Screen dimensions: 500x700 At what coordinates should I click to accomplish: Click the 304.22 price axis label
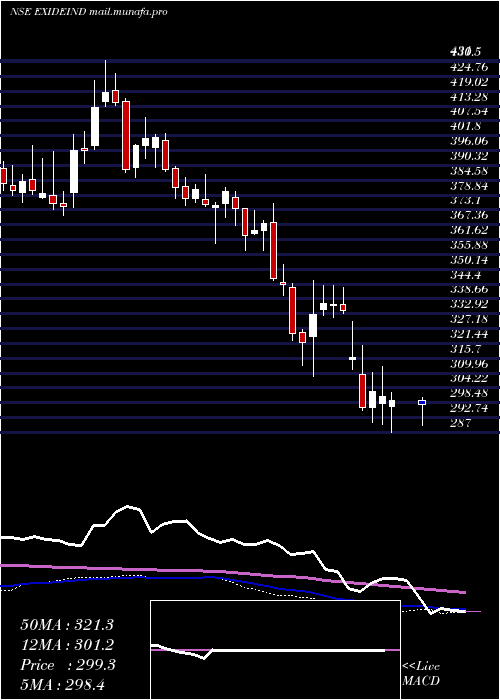(468, 378)
